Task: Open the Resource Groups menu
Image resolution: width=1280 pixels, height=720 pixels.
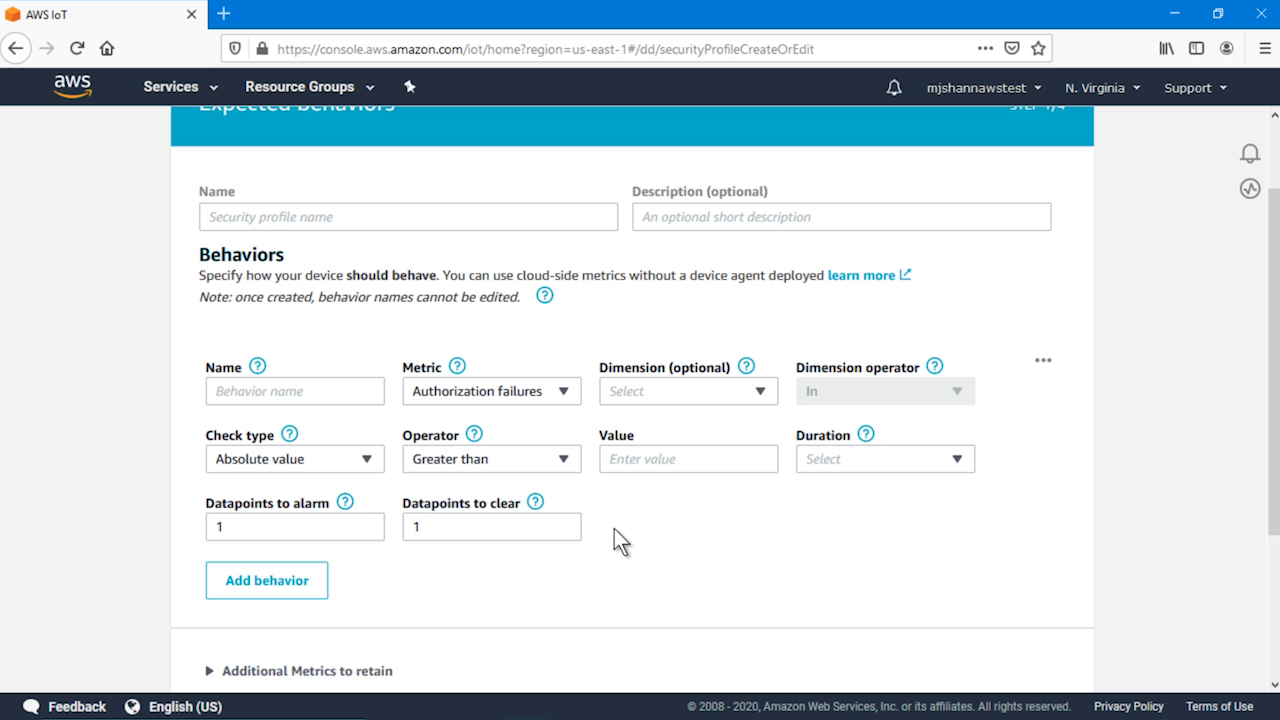Action: pyautogui.click(x=309, y=87)
